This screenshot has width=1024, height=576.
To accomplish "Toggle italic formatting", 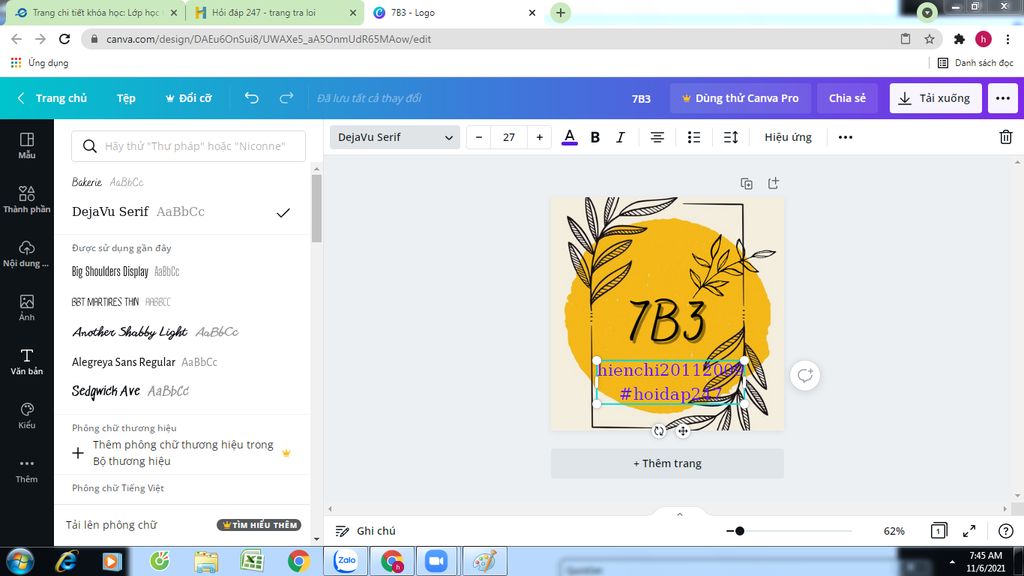I will coord(620,137).
